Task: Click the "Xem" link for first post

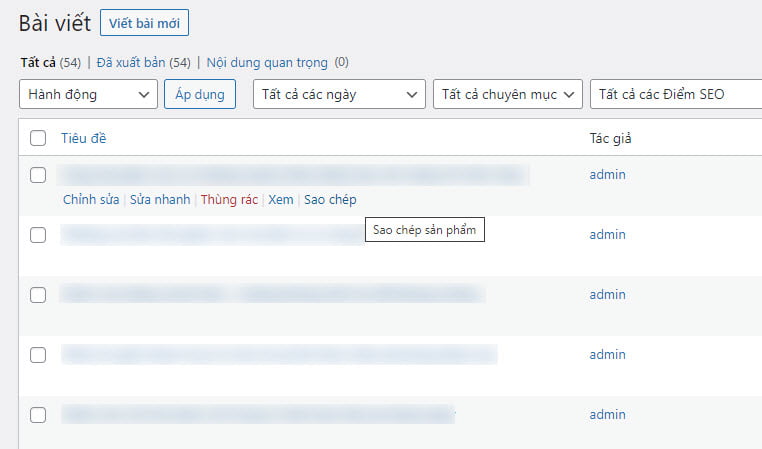Action: coord(281,200)
